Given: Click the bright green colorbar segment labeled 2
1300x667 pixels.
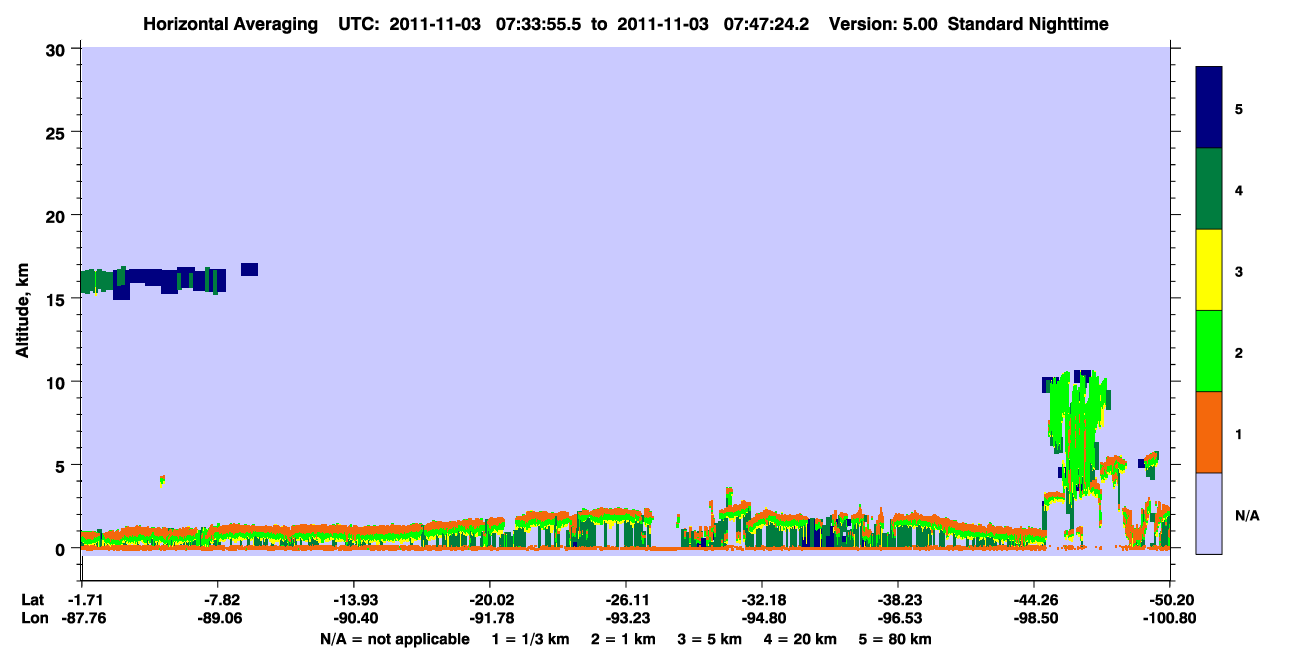Looking at the screenshot, I should tap(1209, 351).
